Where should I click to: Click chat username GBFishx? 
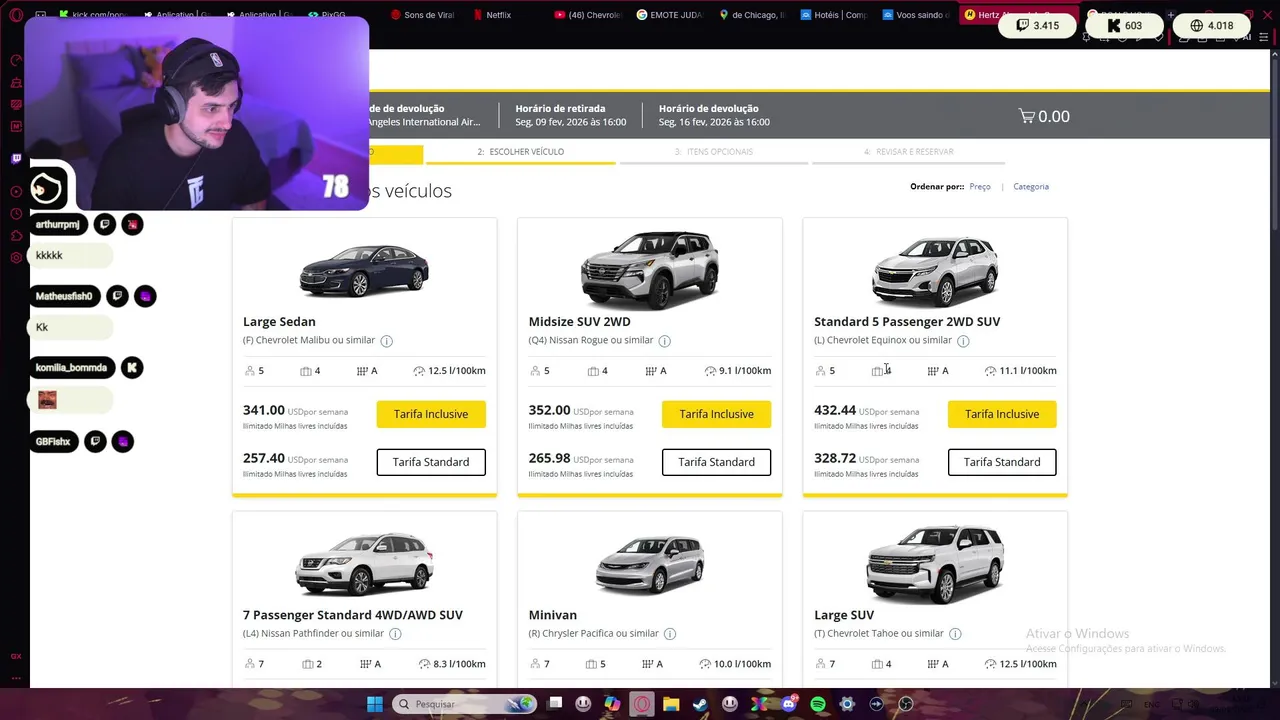[53, 442]
